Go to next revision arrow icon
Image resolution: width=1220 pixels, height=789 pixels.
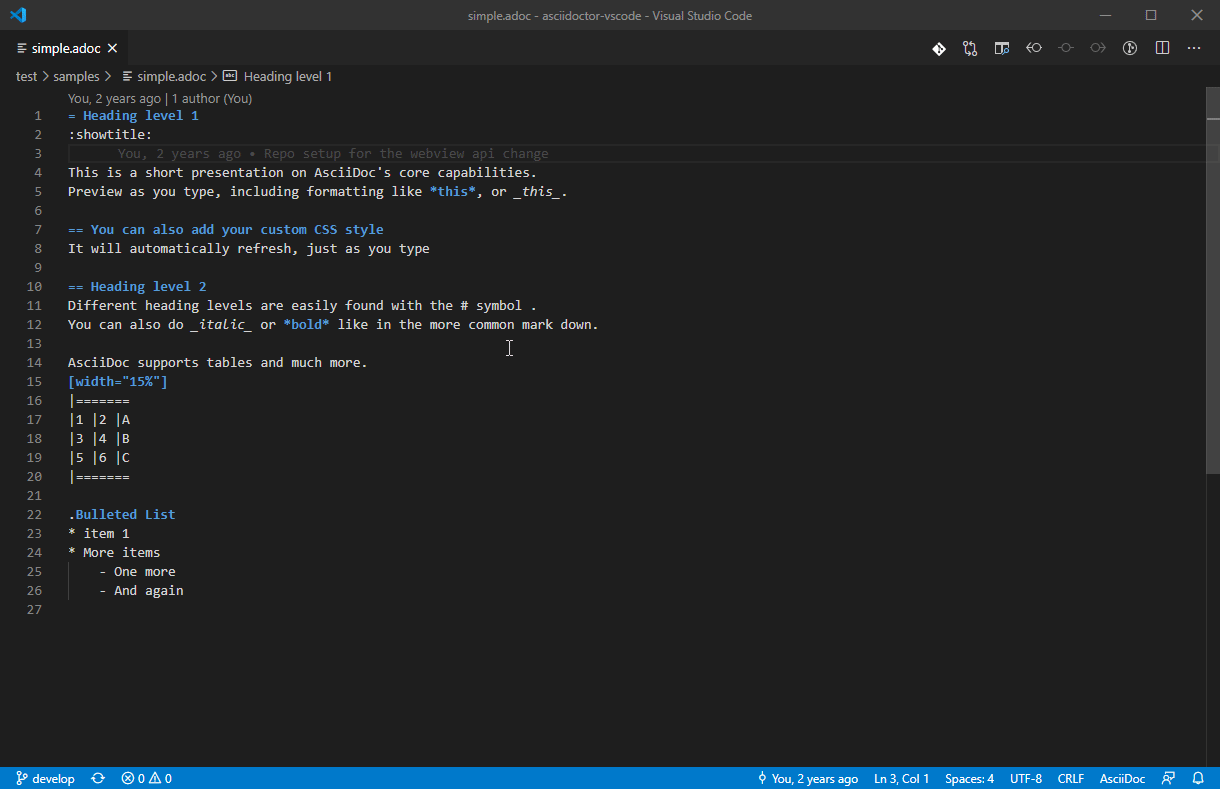[x=1098, y=48]
